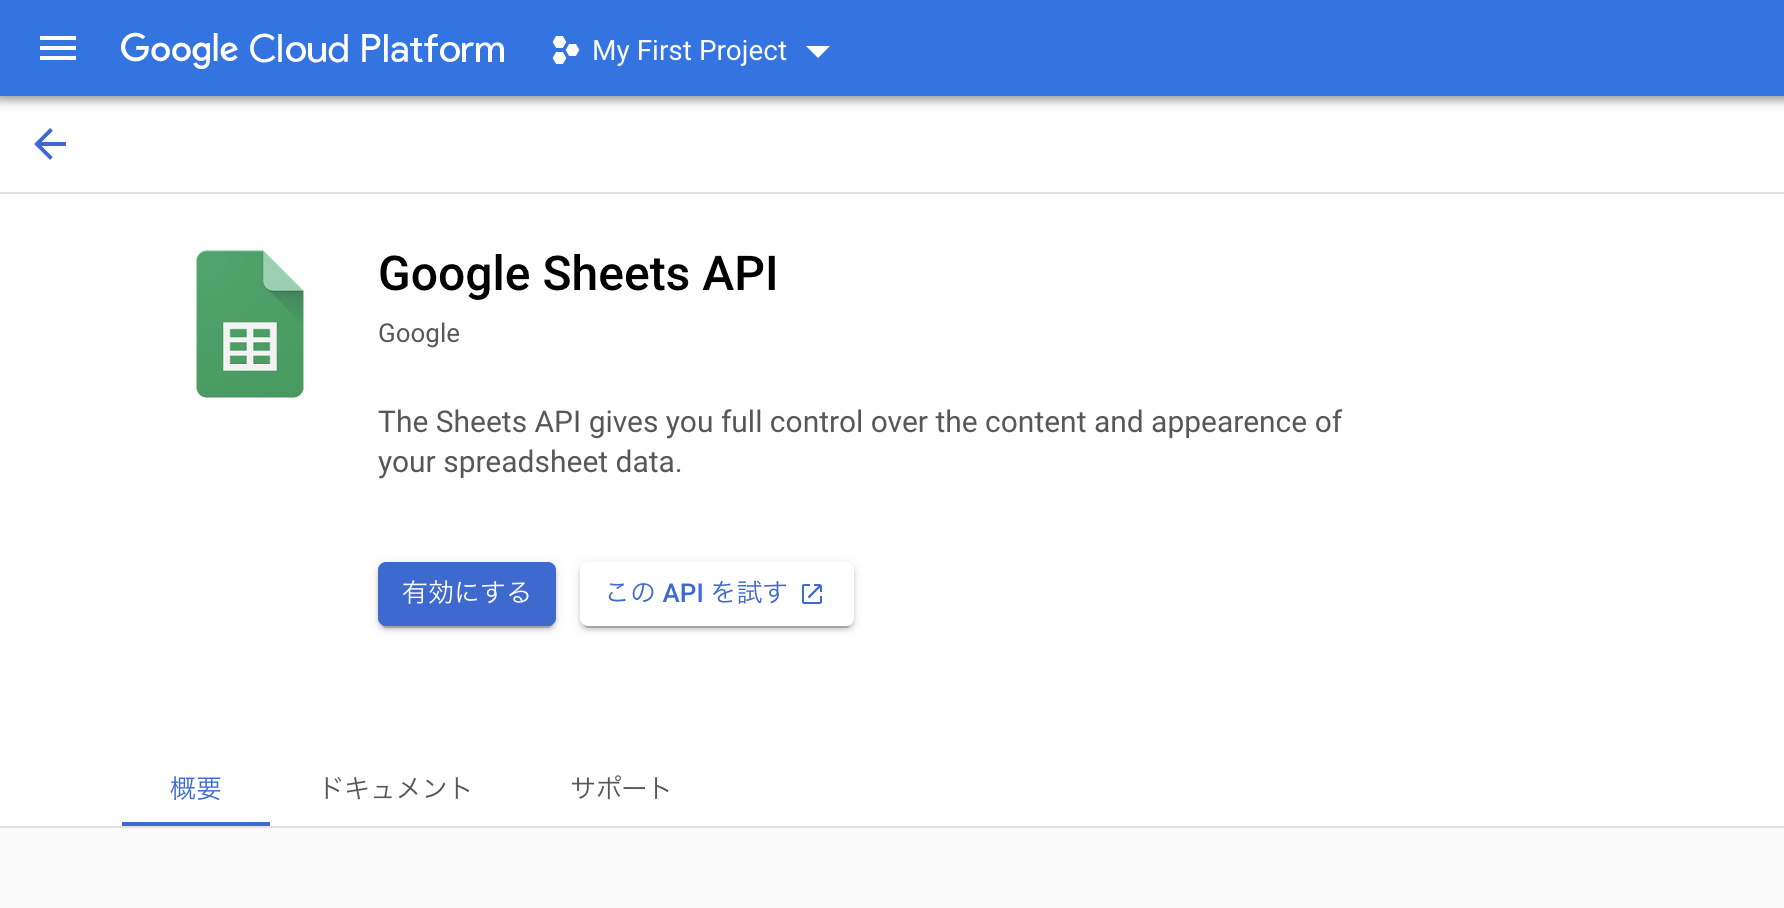Open the ドキュメント tab
1784x908 pixels.
395,788
